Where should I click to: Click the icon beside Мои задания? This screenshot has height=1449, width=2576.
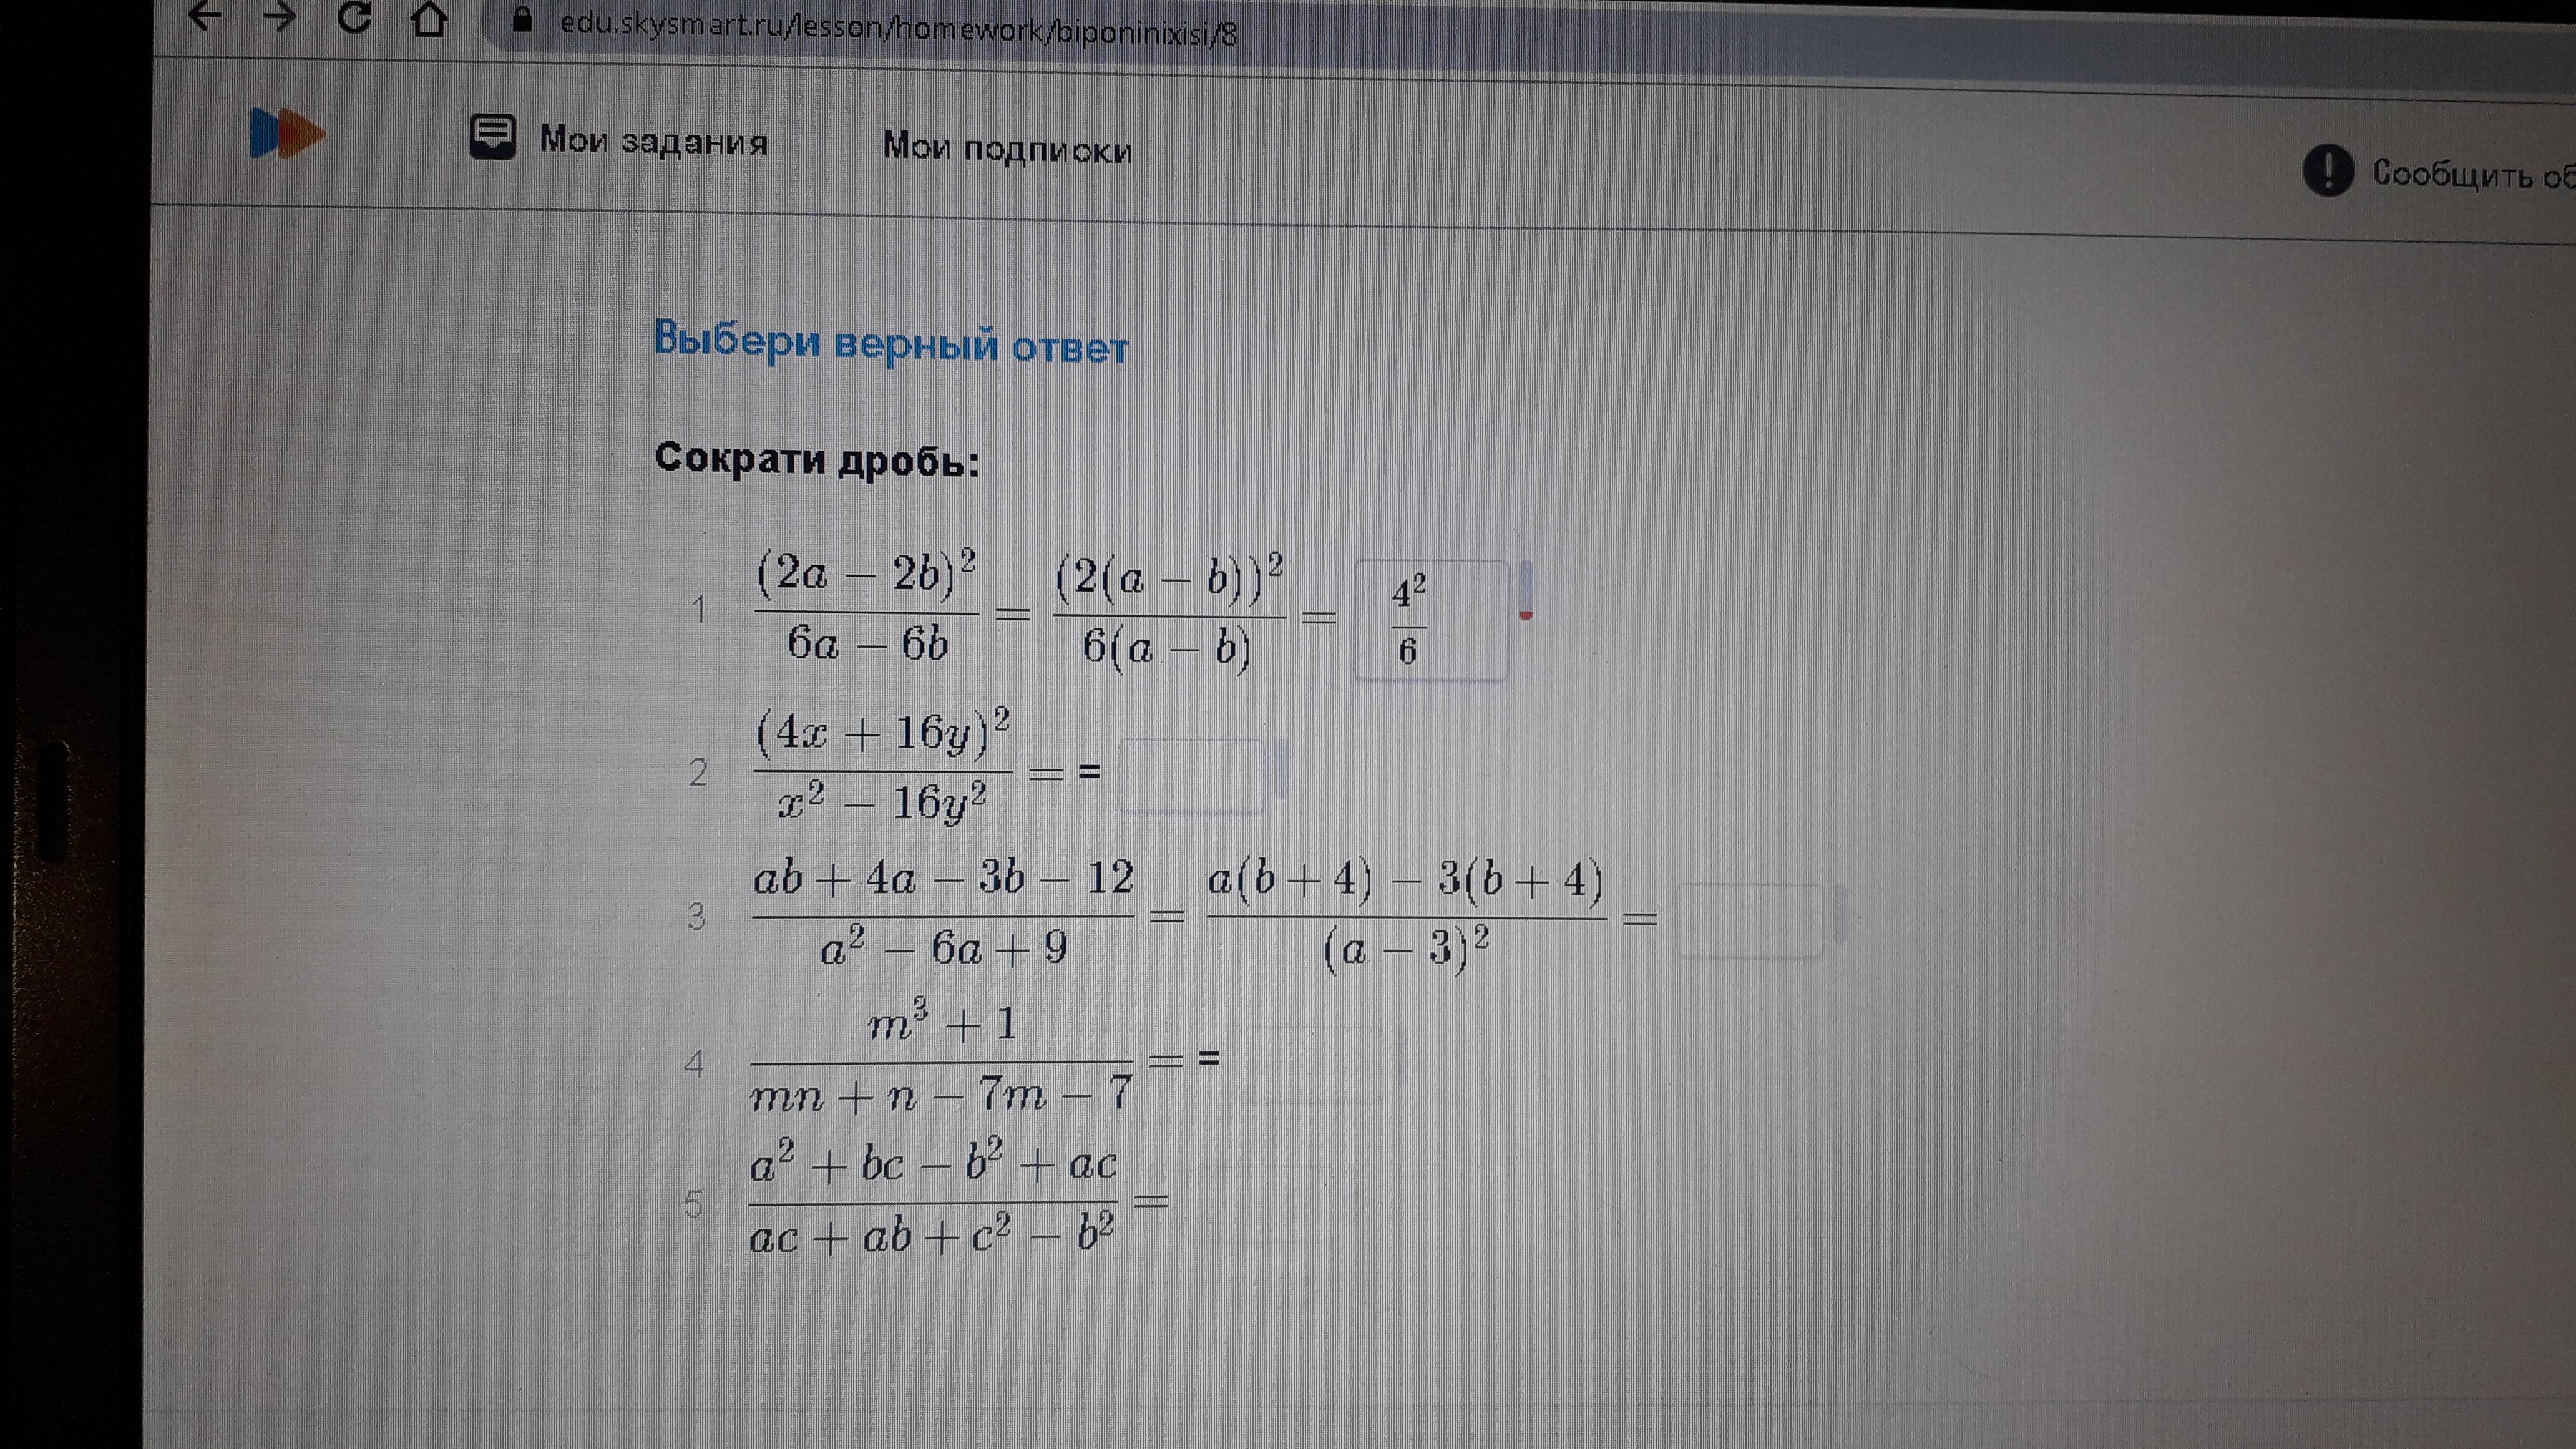(x=492, y=137)
